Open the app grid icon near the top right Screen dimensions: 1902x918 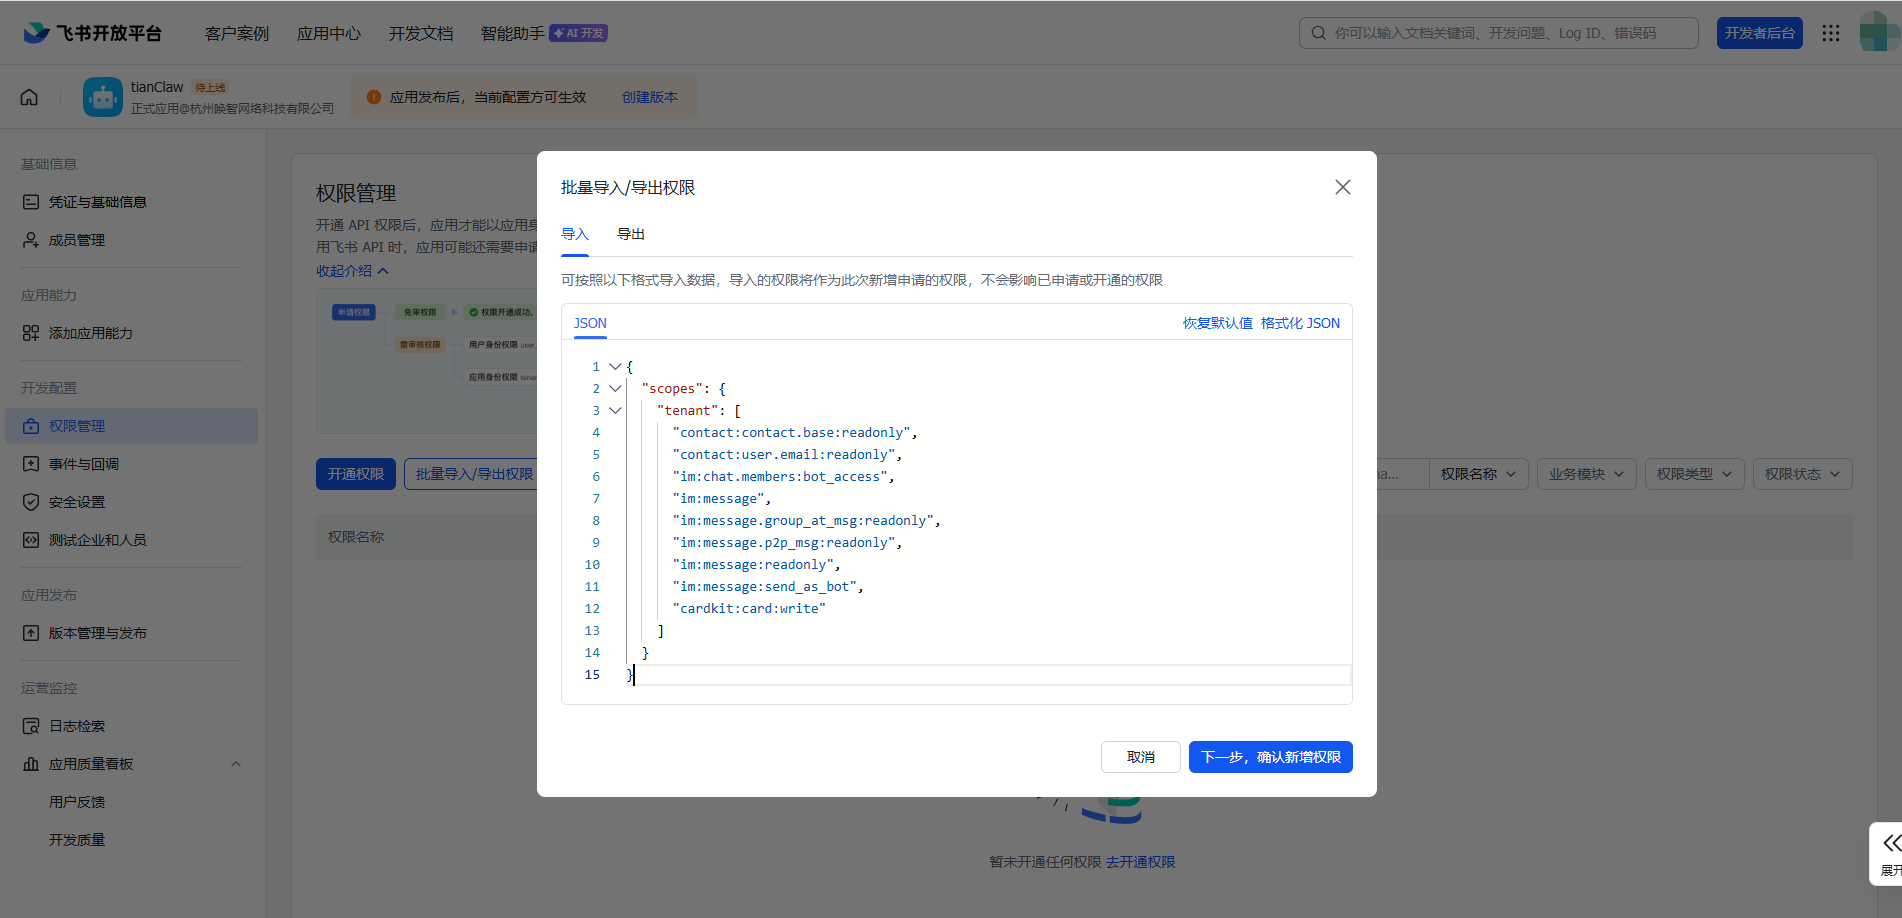(x=1831, y=32)
